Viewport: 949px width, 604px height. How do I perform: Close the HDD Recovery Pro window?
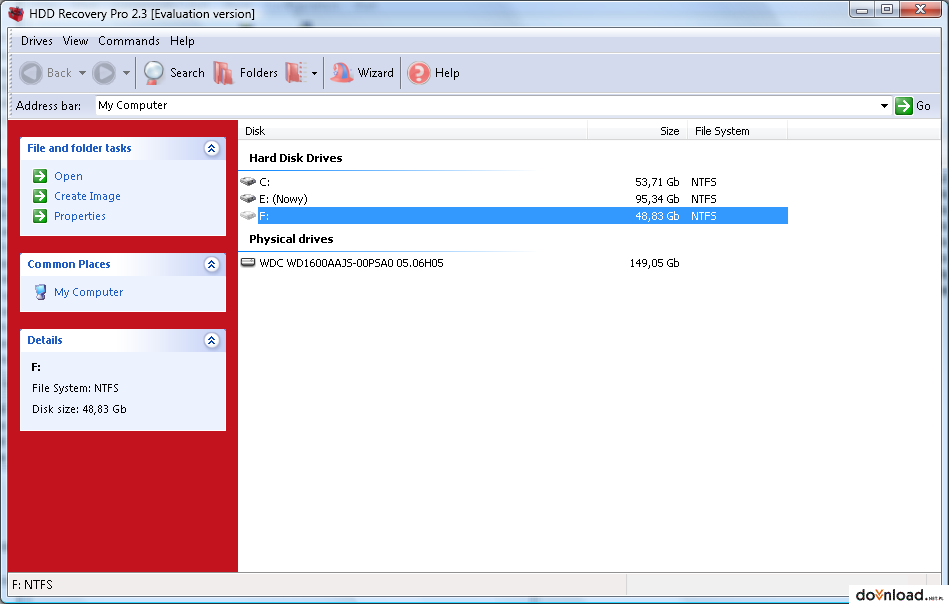click(920, 10)
